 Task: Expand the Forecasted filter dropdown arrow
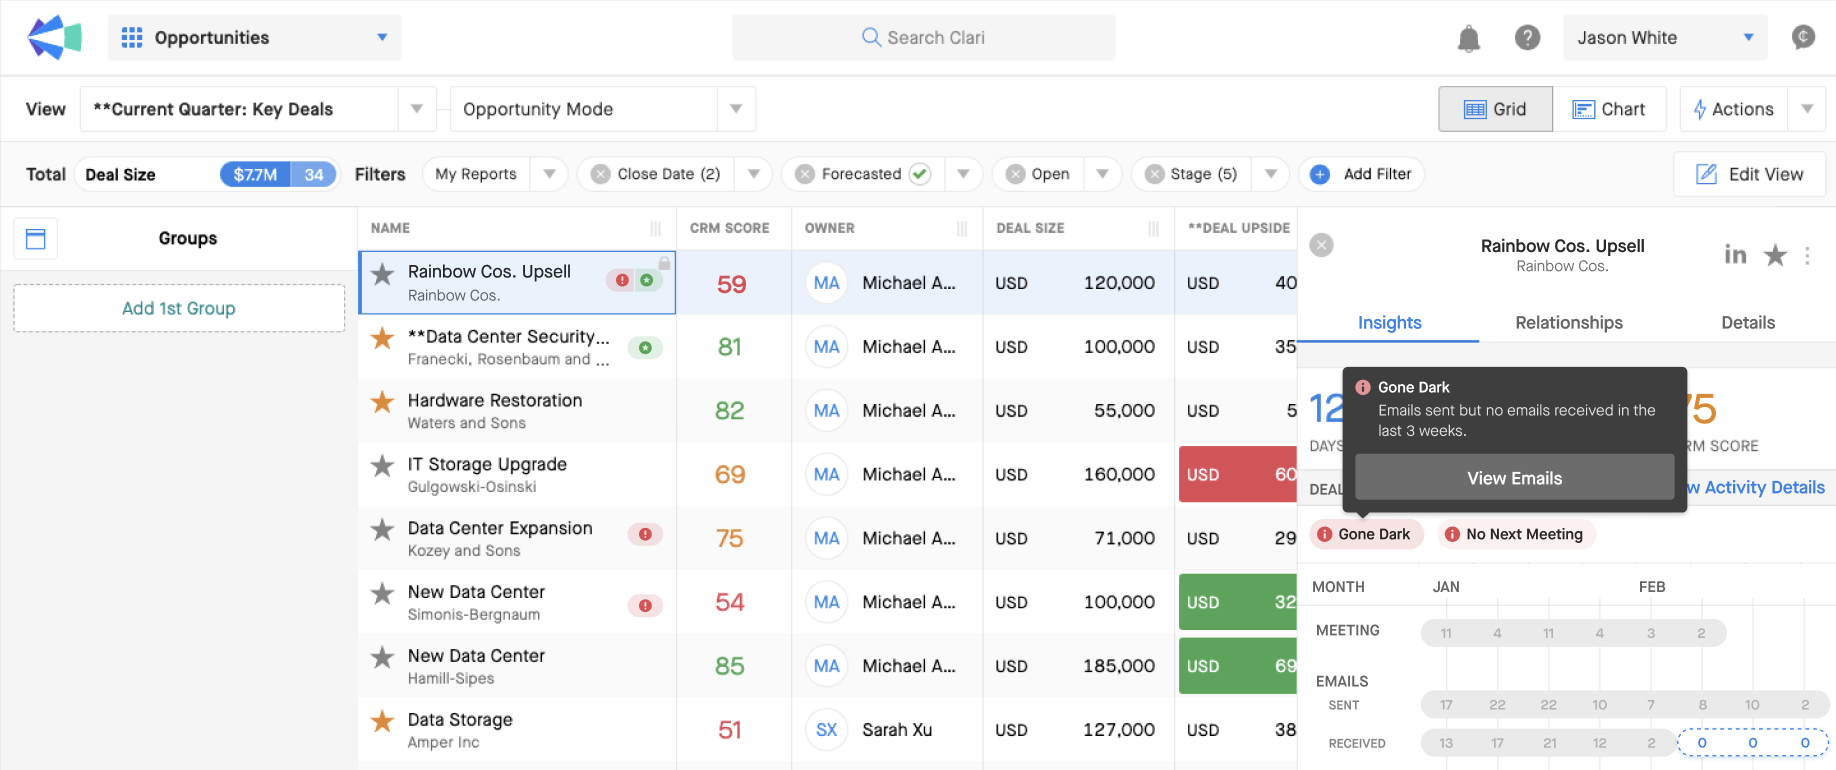963,174
